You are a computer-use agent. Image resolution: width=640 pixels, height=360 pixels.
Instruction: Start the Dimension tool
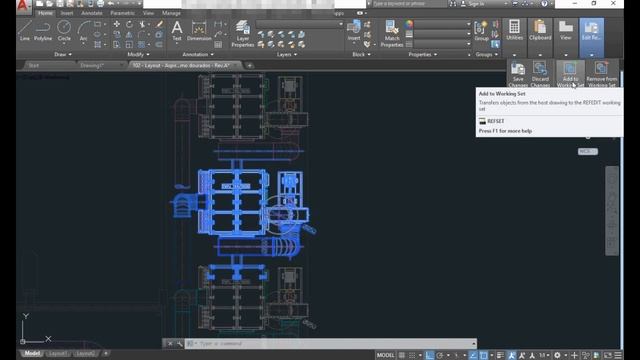[x=199, y=31]
